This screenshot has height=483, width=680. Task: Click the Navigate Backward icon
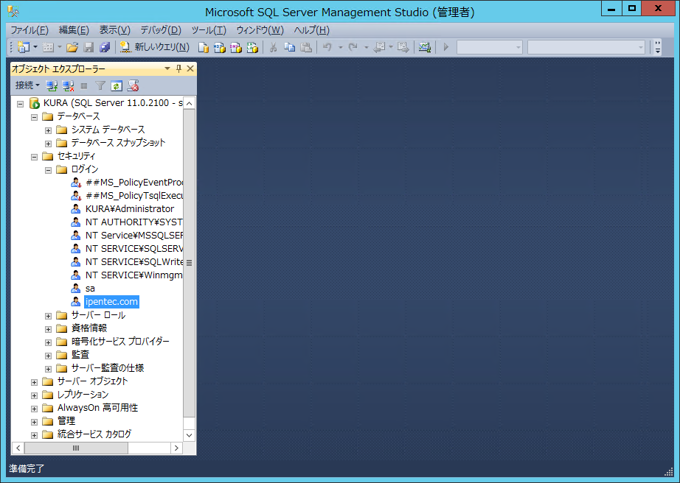pyautogui.click(x=379, y=47)
